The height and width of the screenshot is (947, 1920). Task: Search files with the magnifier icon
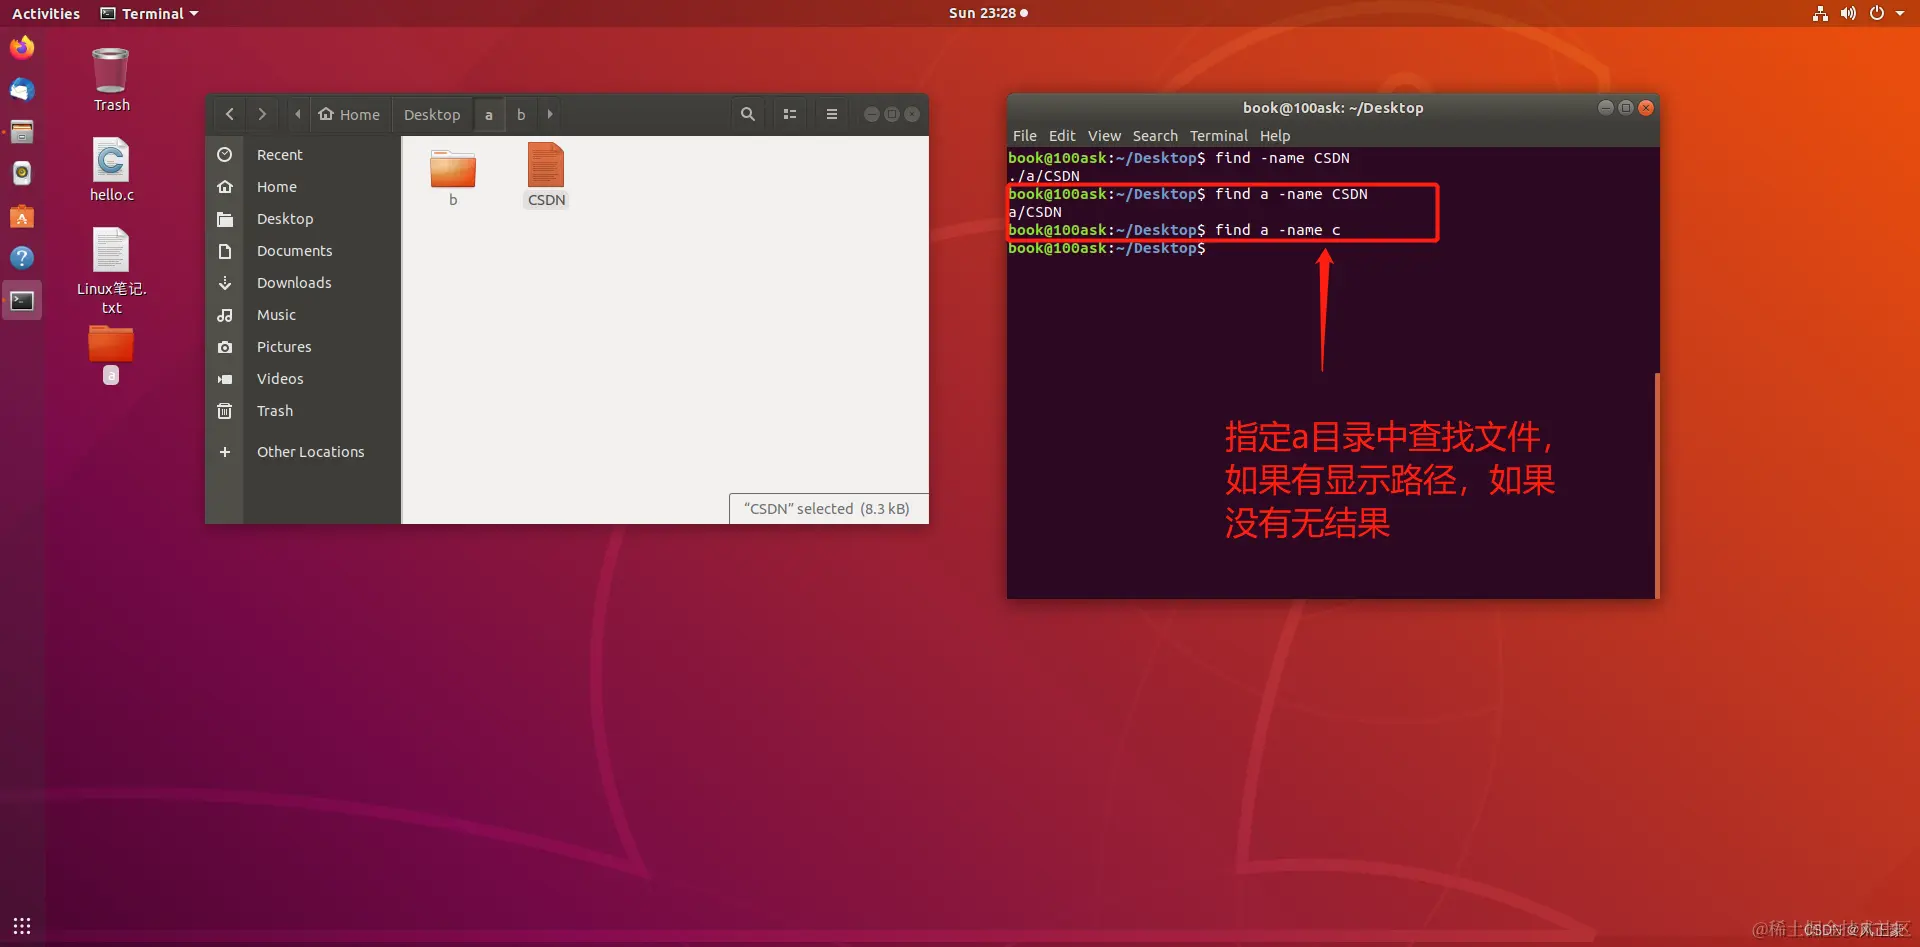747,114
